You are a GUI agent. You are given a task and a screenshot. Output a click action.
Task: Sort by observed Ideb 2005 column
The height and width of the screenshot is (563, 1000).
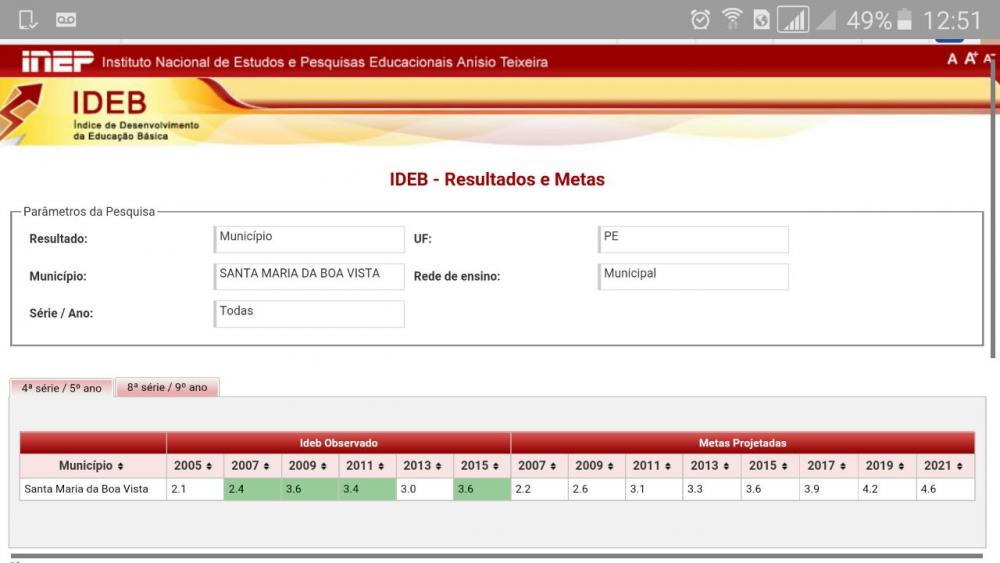click(193, 466)
